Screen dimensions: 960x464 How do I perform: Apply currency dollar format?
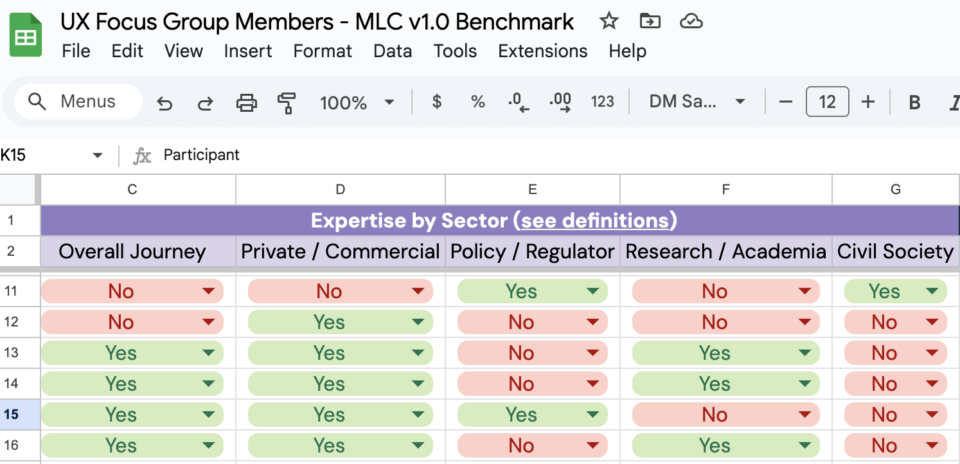(x=437, y=102)
